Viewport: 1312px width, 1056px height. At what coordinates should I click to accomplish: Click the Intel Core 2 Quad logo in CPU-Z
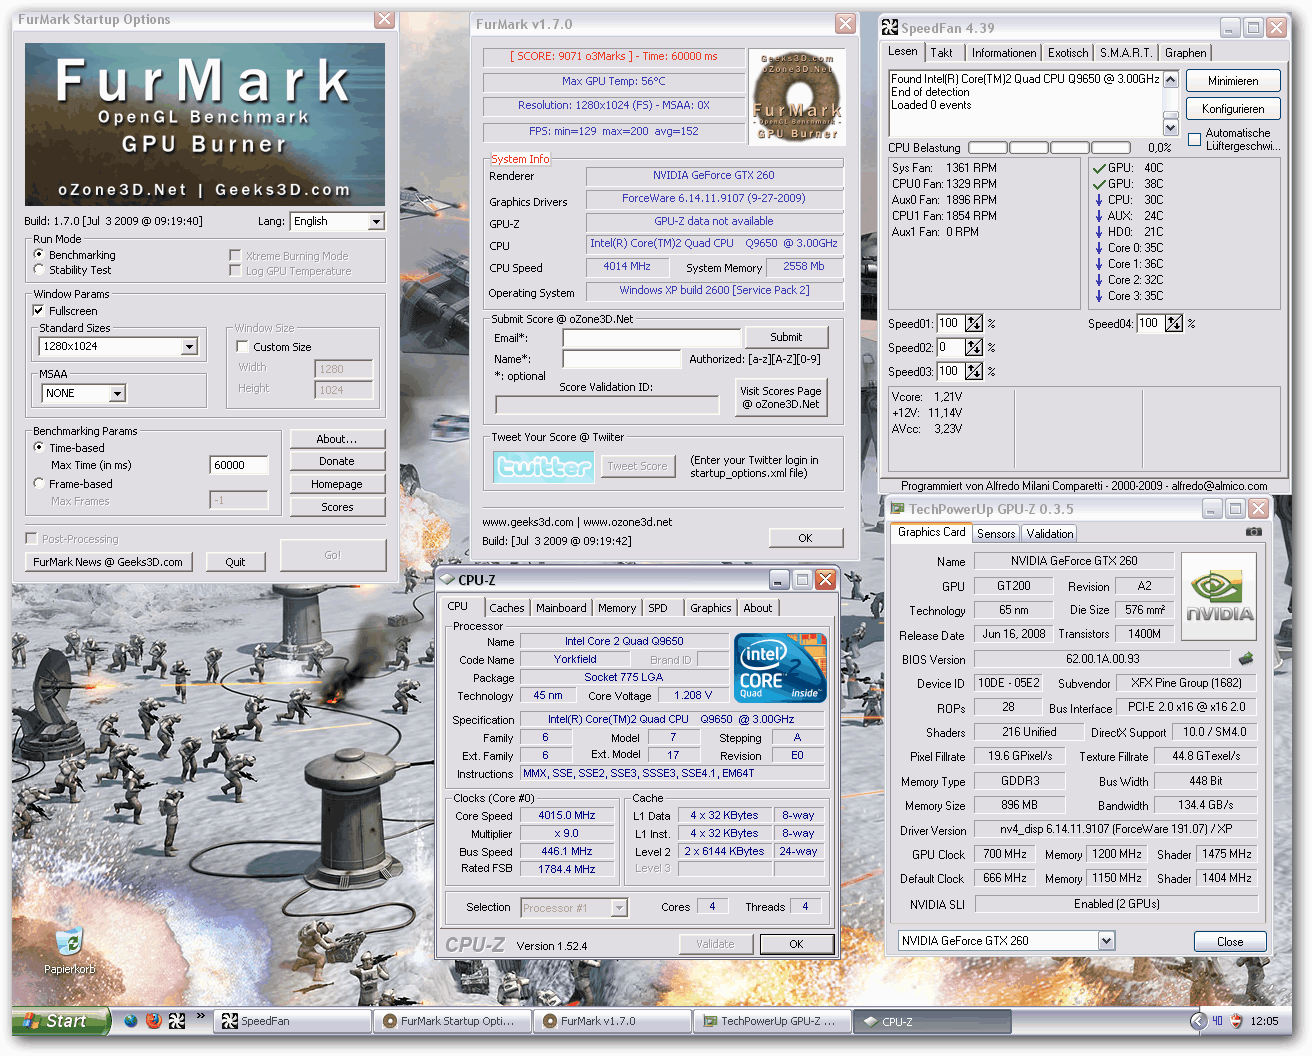click(780, 667)
